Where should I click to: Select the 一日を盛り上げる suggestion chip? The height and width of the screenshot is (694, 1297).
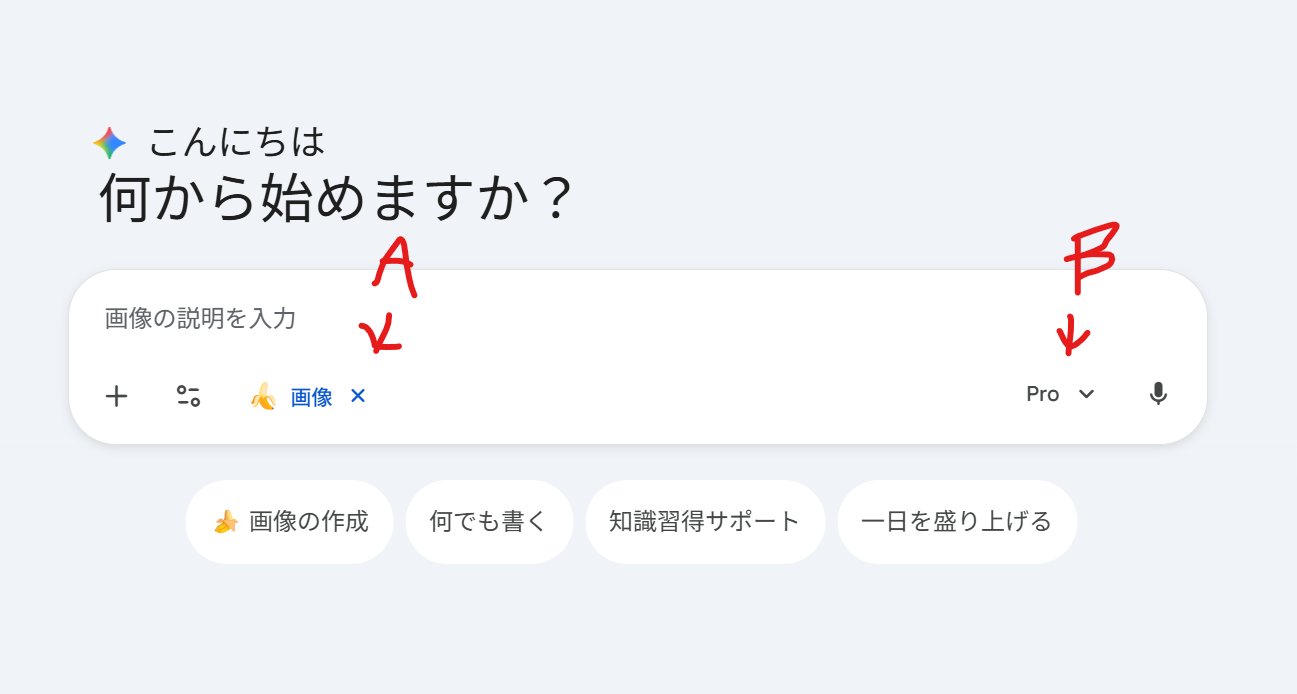[956, 522]
